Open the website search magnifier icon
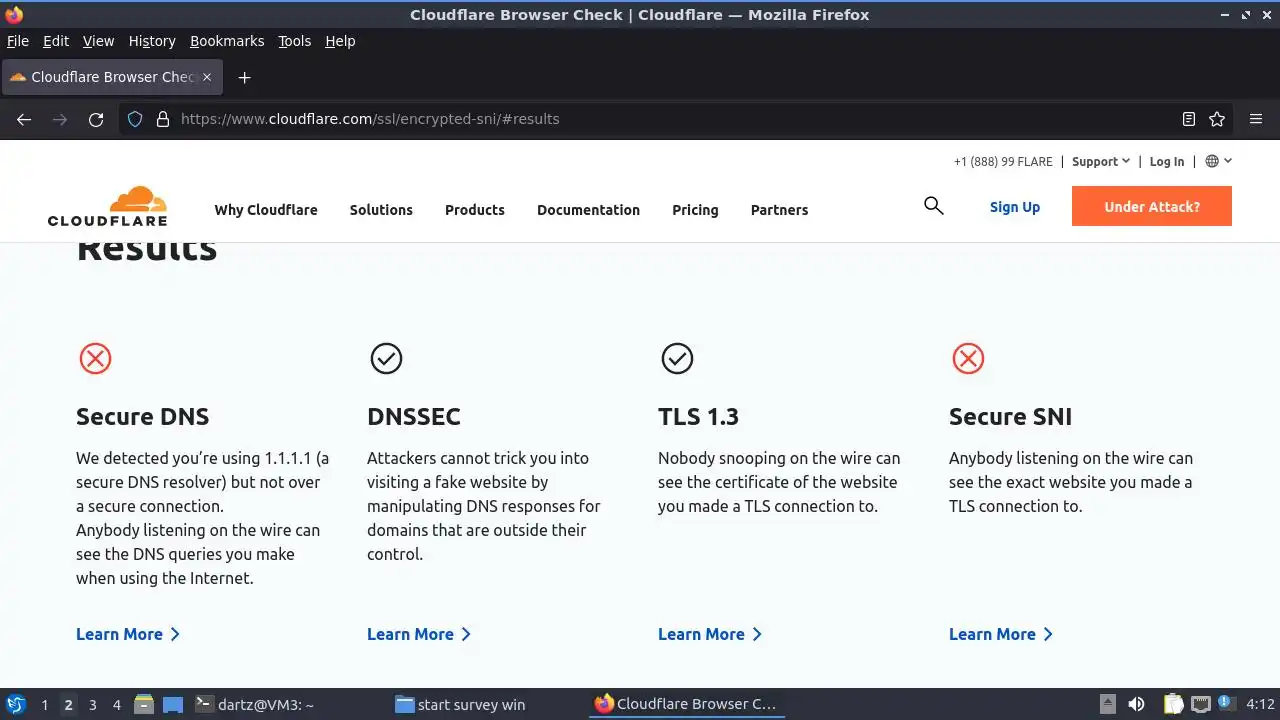 (933, 206)
